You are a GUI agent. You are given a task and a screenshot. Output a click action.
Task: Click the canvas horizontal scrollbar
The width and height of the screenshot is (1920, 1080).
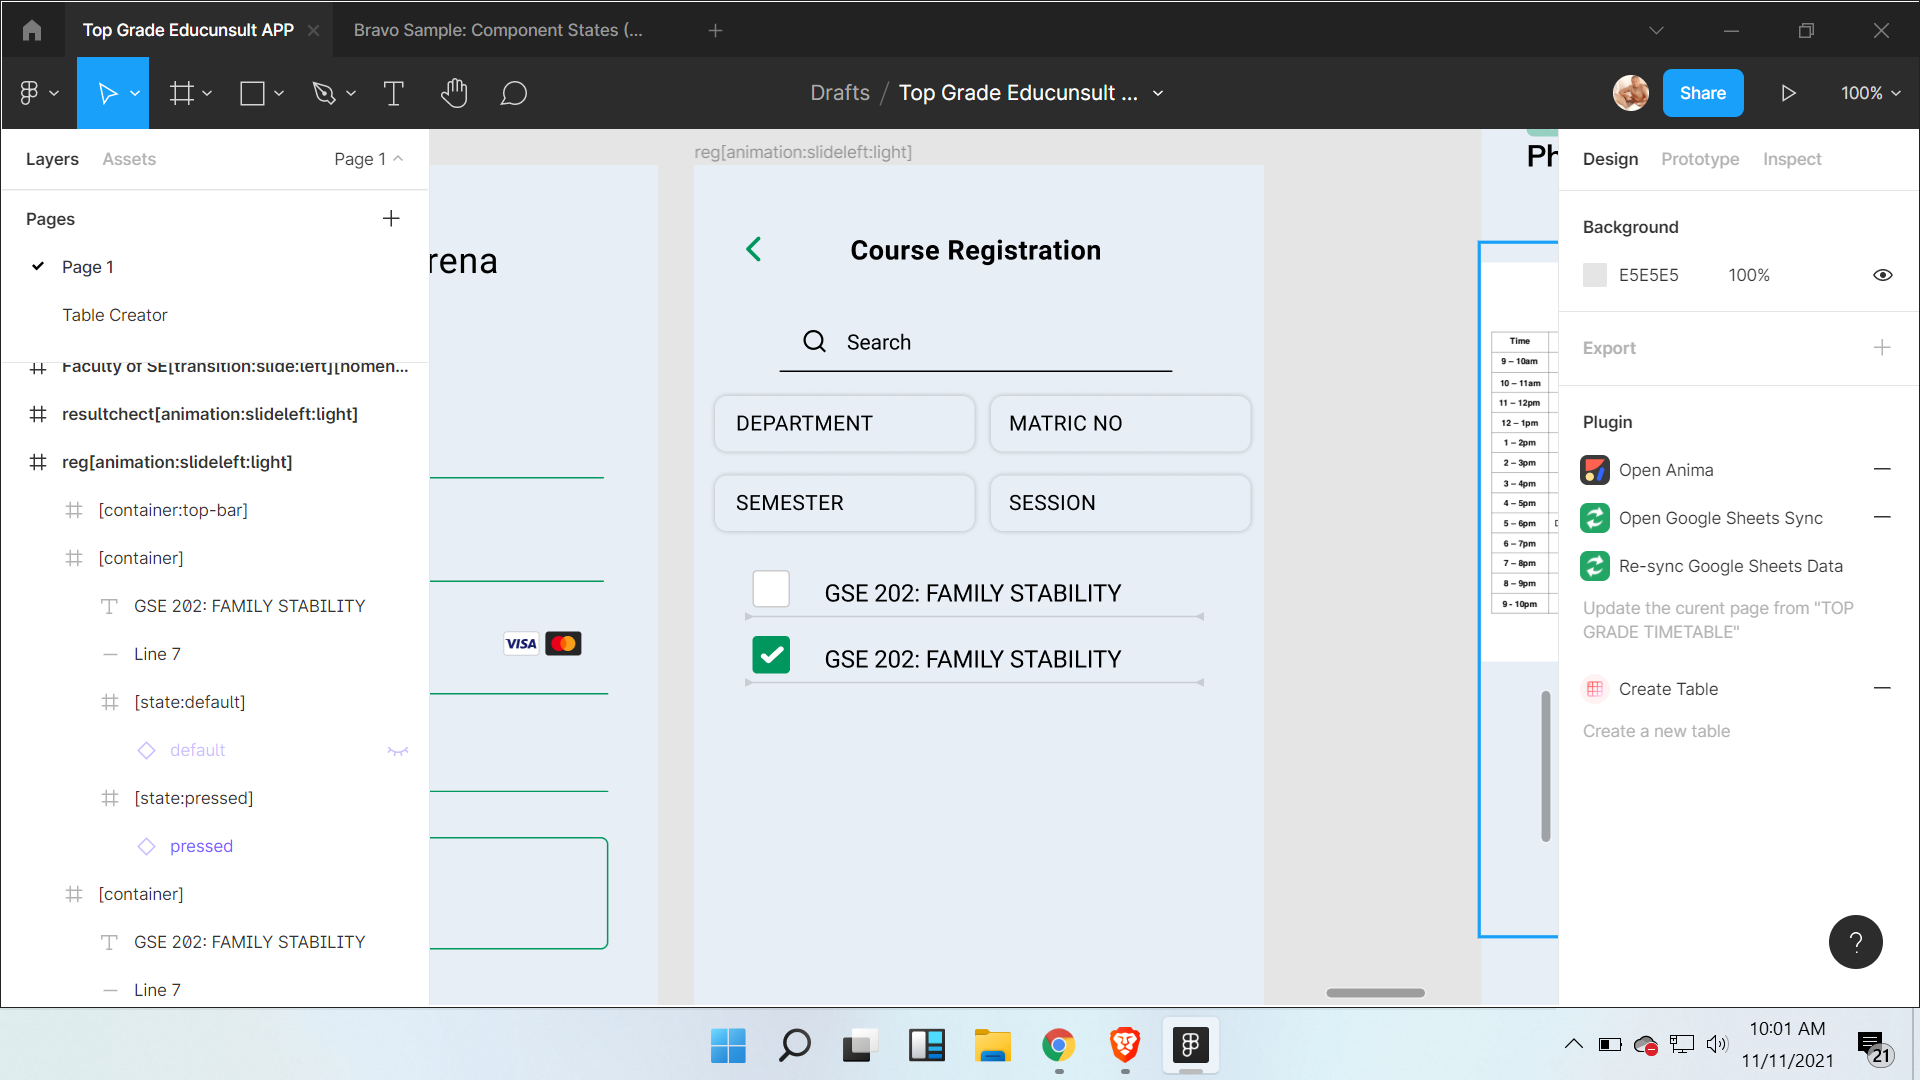point(1375,993)
